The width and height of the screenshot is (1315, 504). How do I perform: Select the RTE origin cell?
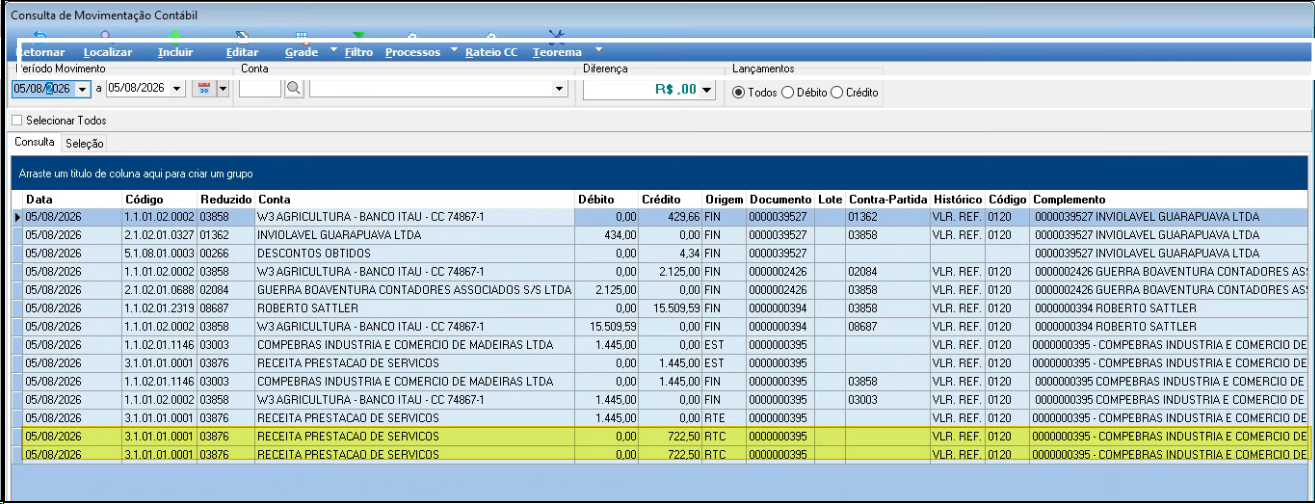coord(724,418)
